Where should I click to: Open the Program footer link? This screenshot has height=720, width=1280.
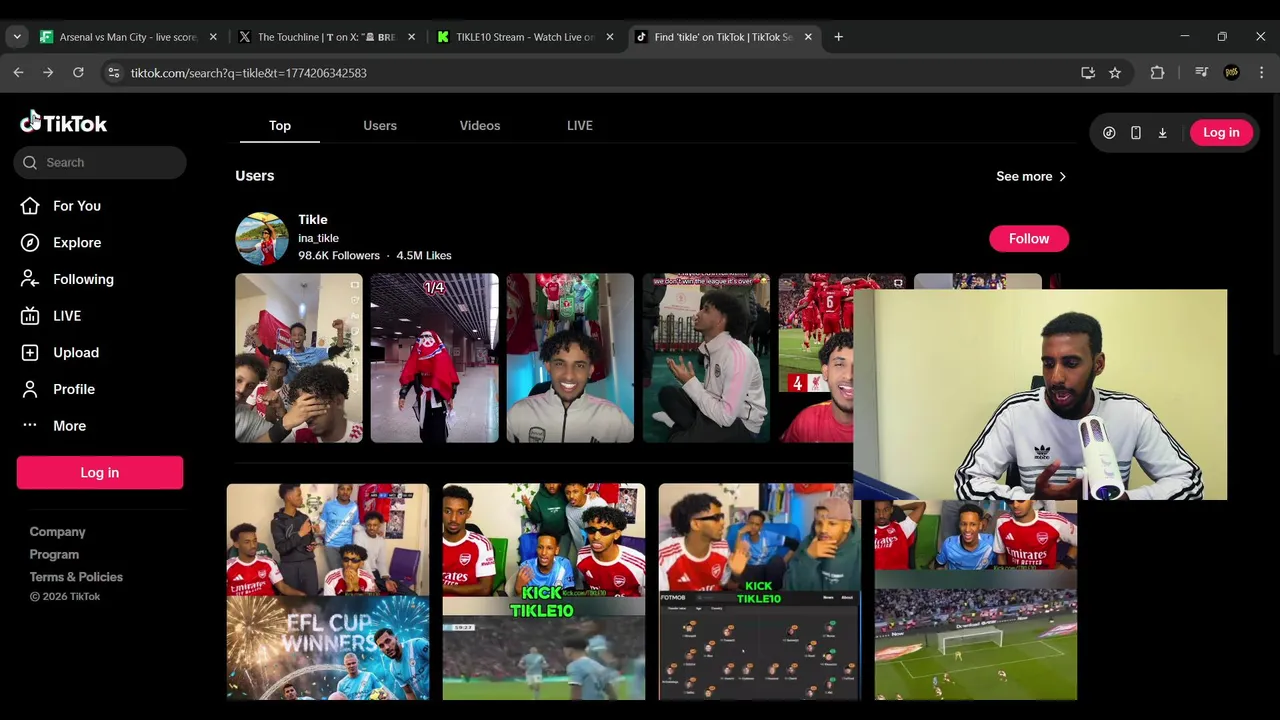(54, 555)
